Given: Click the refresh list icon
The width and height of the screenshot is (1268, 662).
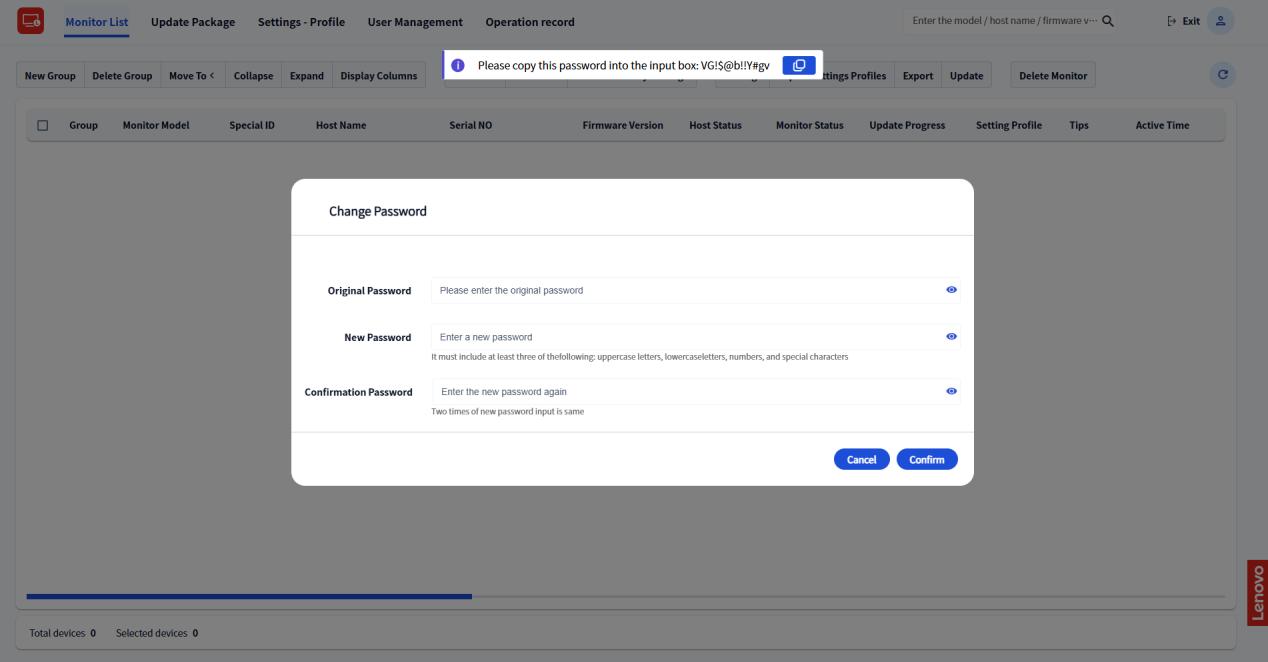Looking at the screenshot, I should pos(1222,75).
